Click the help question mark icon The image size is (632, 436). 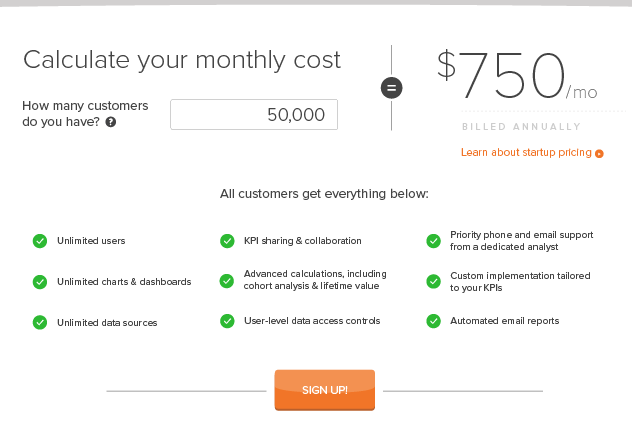pyautogui.click(x=110, y=122)
